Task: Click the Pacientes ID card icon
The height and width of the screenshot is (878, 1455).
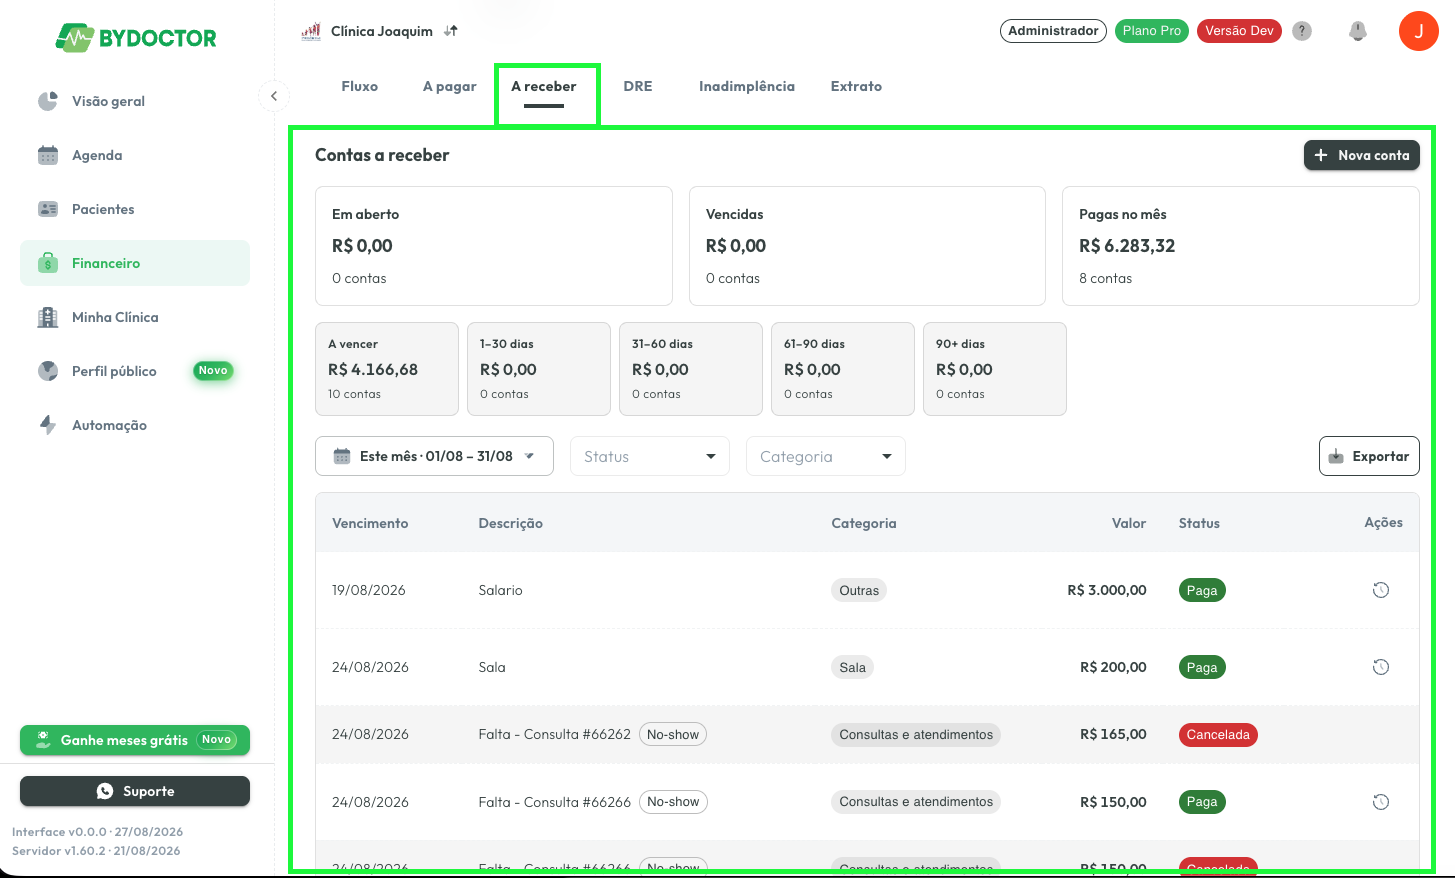Action: (48, 209)
